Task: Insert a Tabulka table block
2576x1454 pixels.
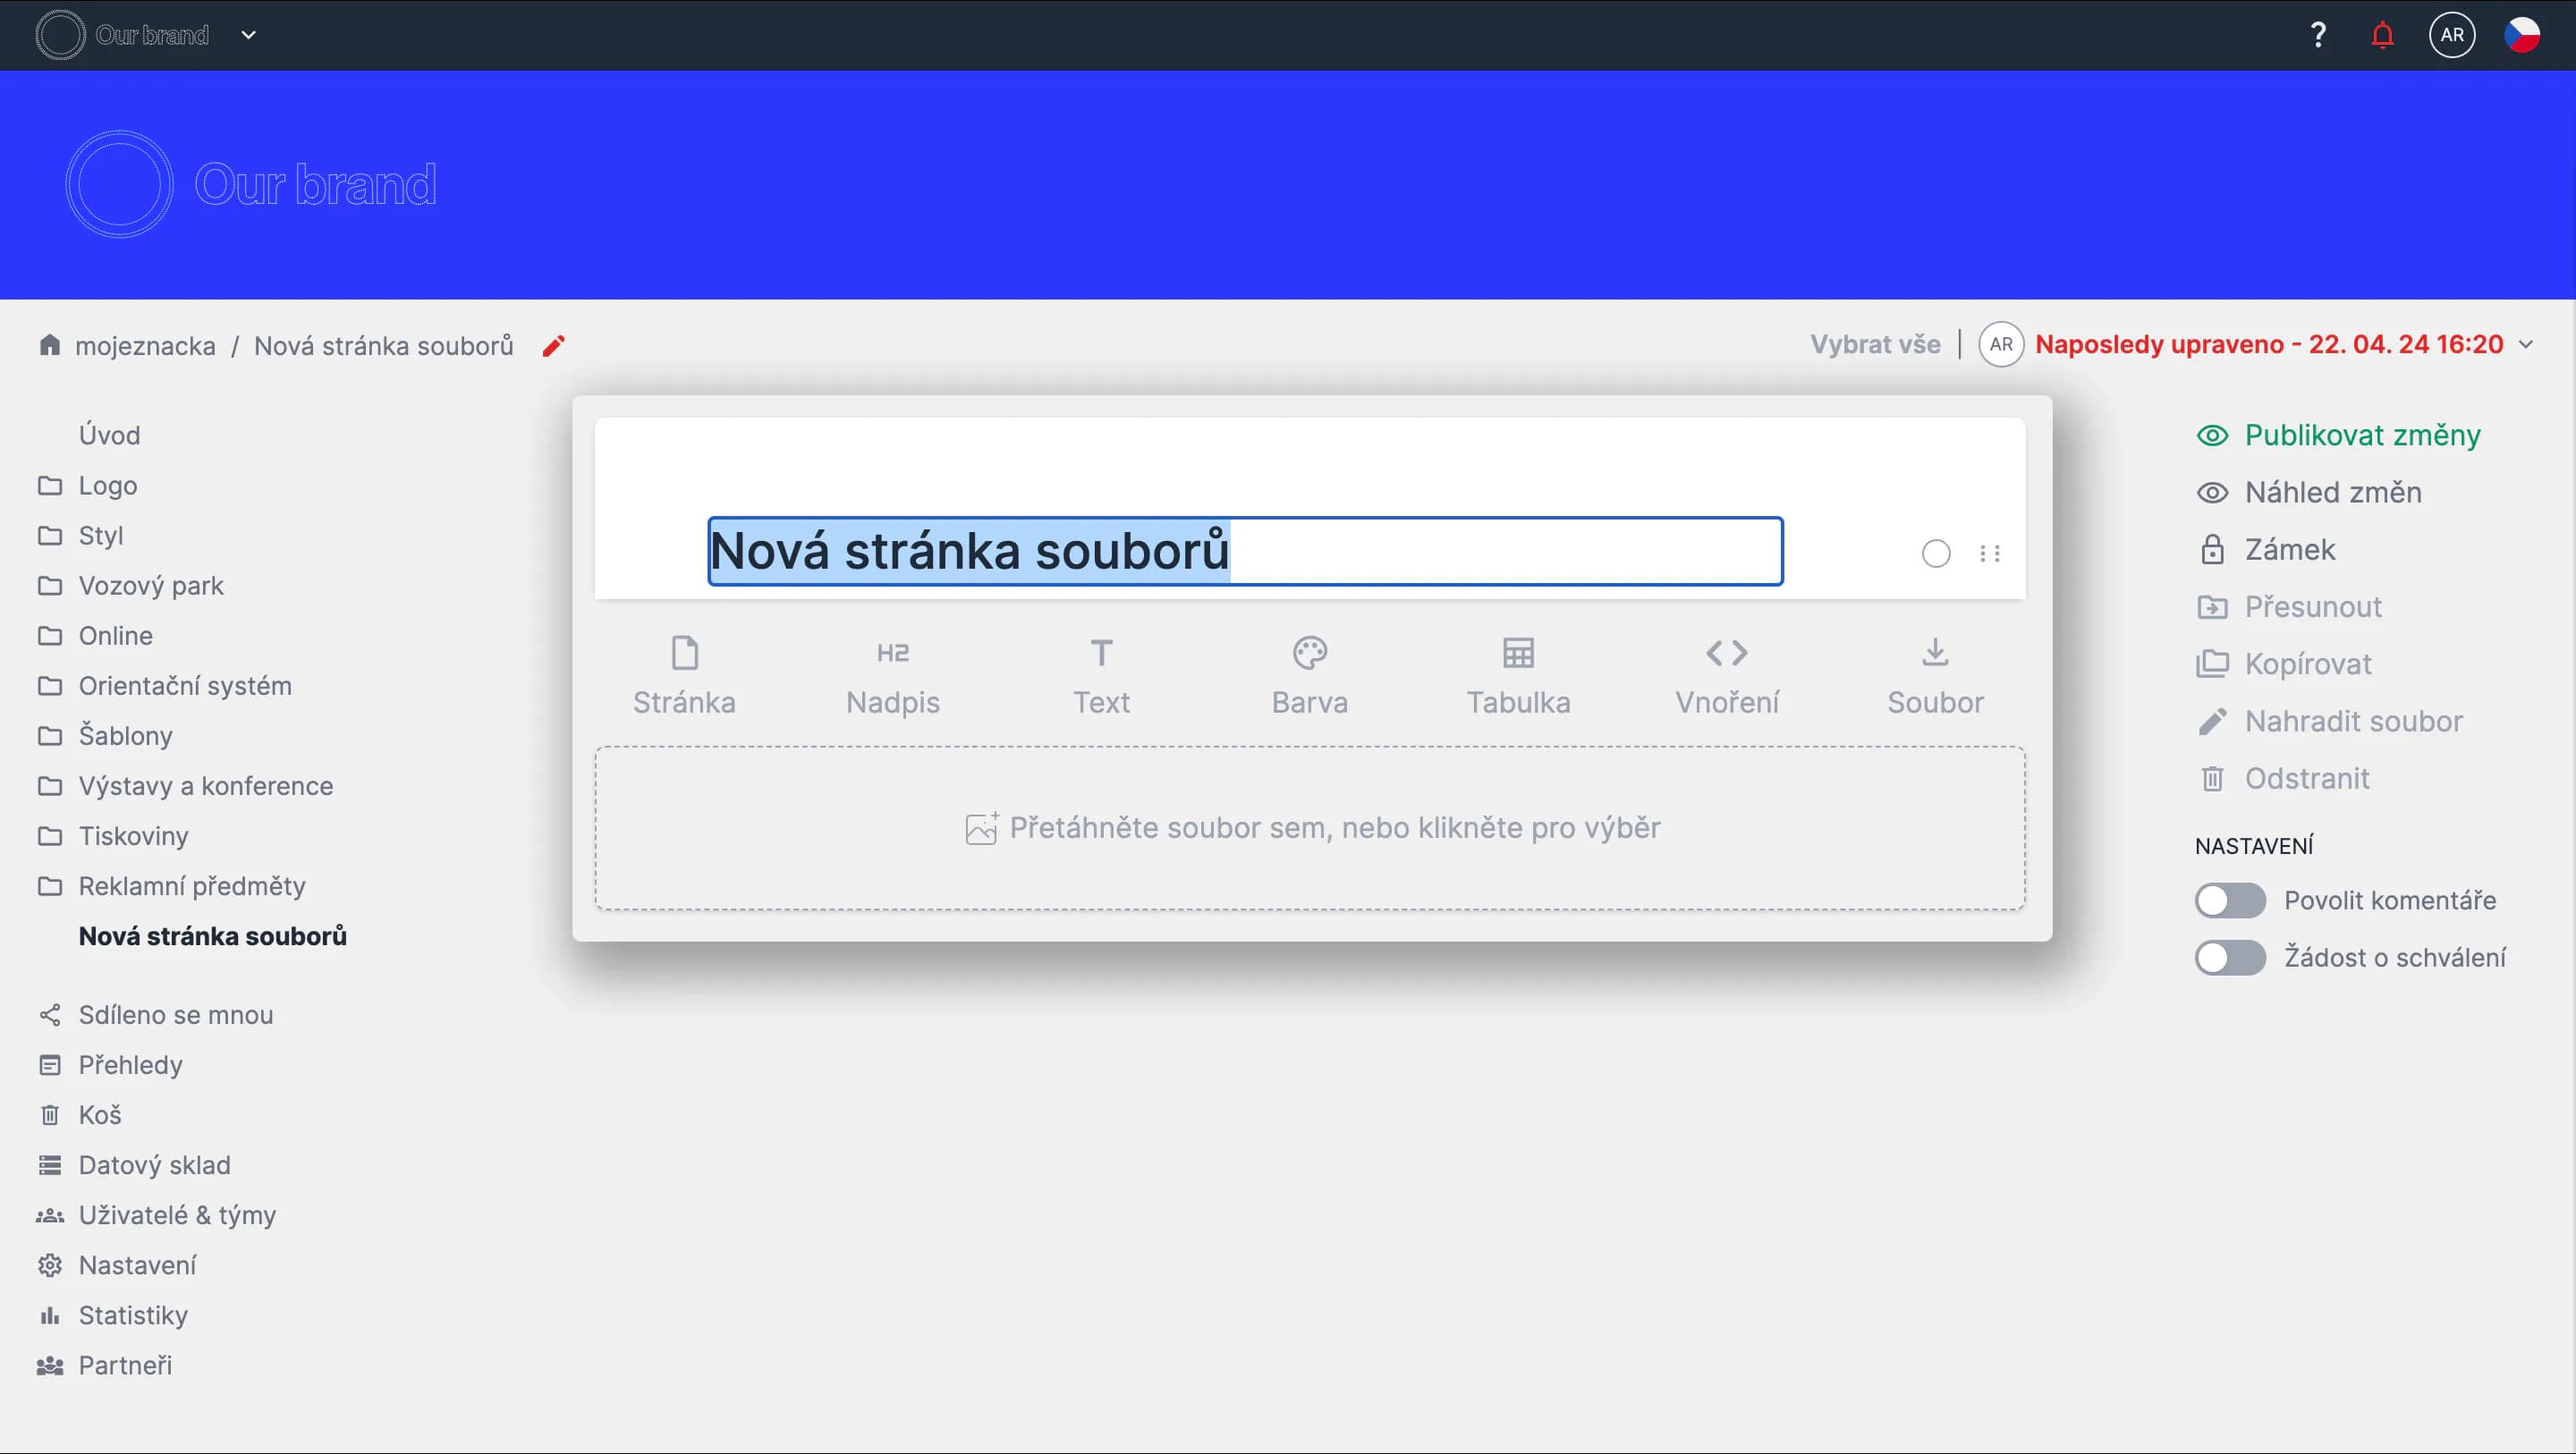Action: point(1517,676)
